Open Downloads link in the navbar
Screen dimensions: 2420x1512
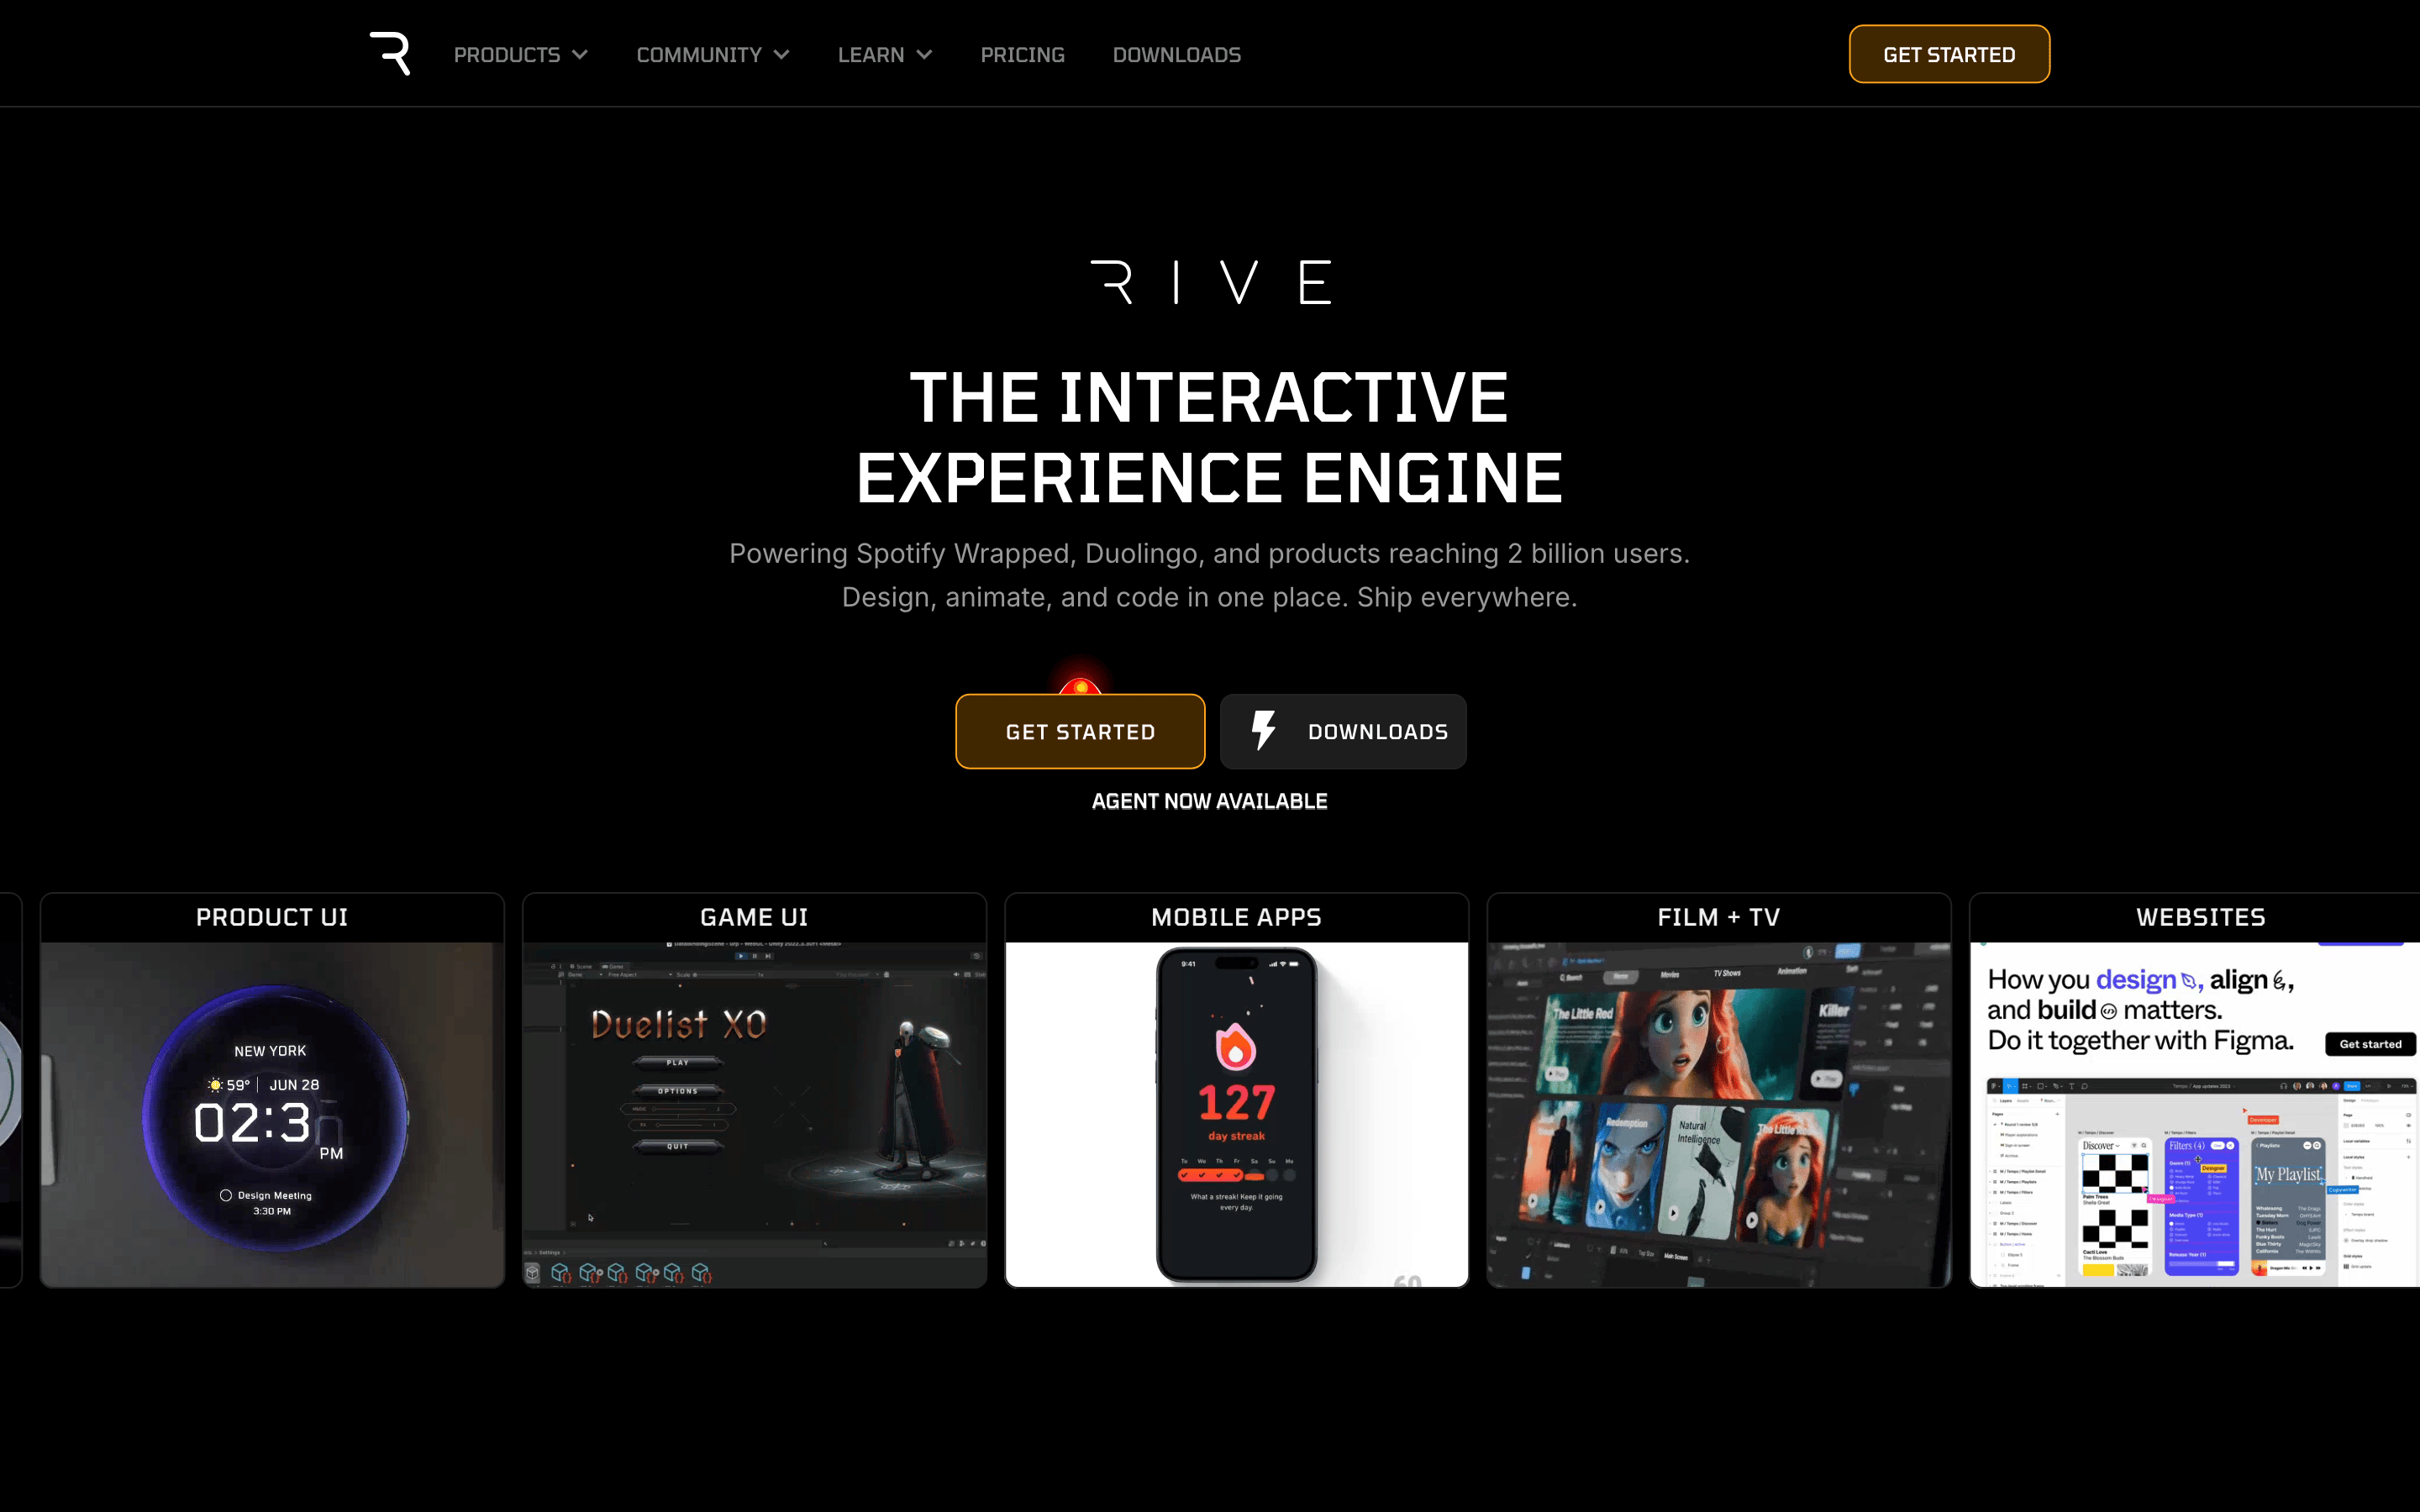click(x=1177, y=55)
